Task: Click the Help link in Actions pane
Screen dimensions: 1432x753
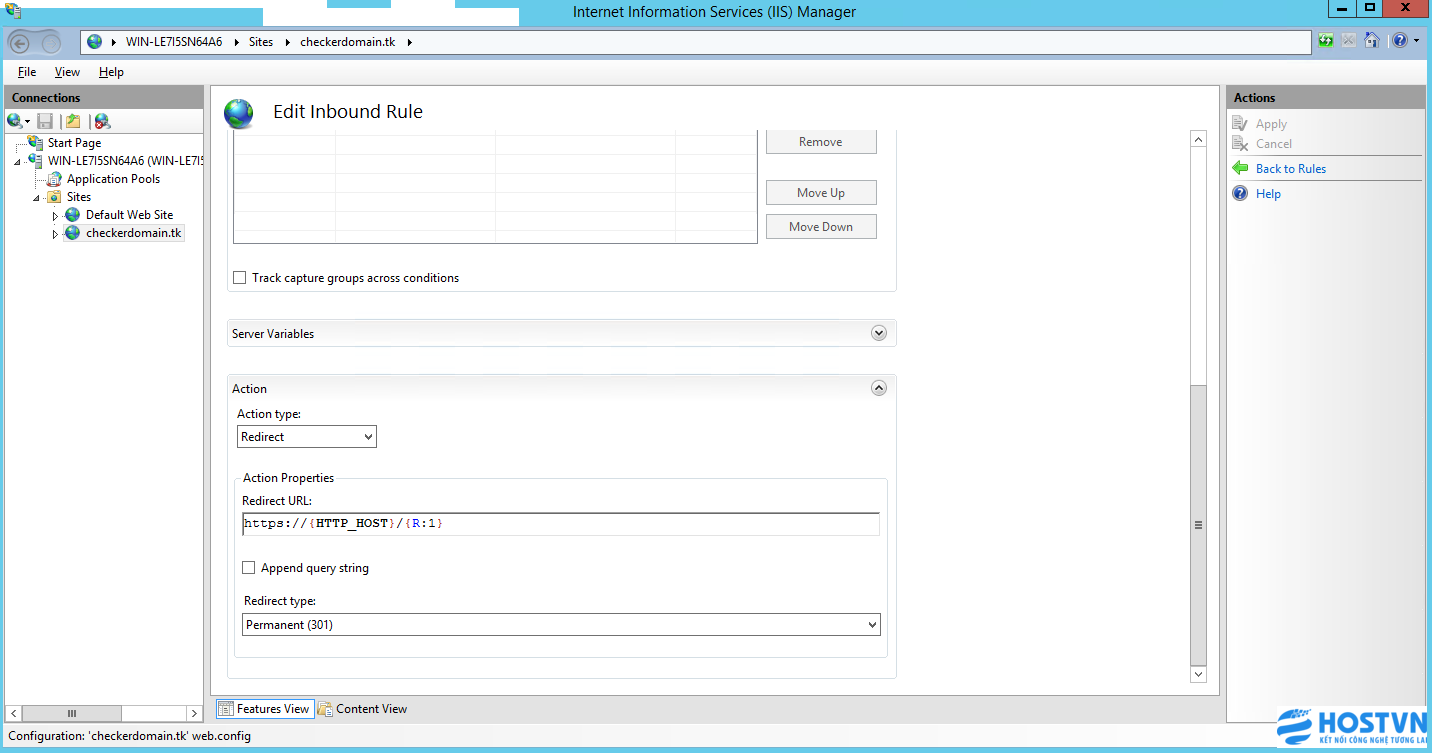Action: (x=1268, y=194)
